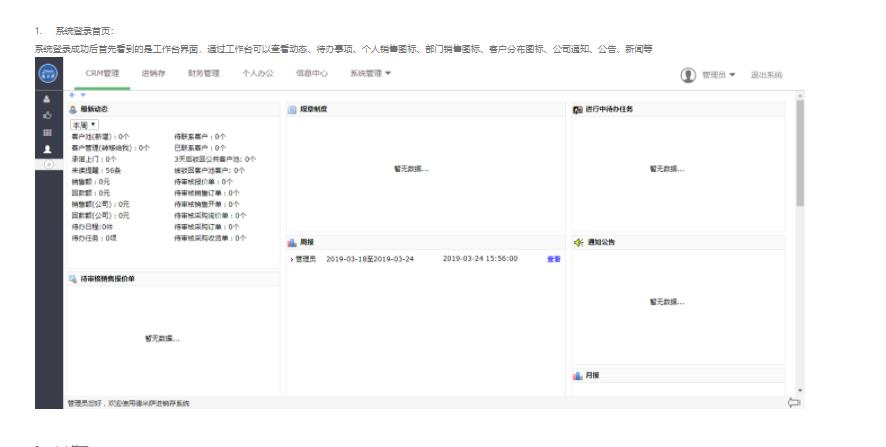Click the administrator avatar icon
Image resolution: width=886 pixels, height=447 pixels.
coord(688,75)
